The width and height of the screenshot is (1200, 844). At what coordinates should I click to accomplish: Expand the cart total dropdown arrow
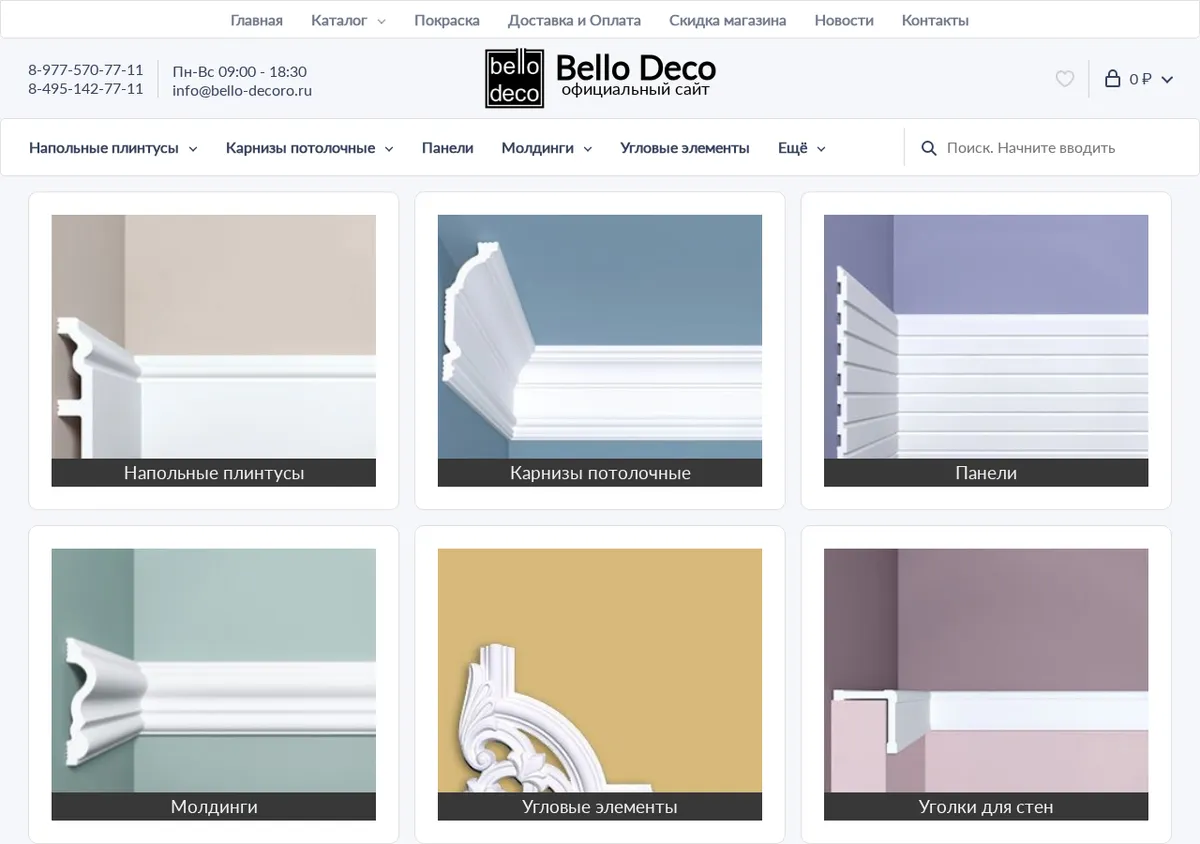click(1167, 80)
